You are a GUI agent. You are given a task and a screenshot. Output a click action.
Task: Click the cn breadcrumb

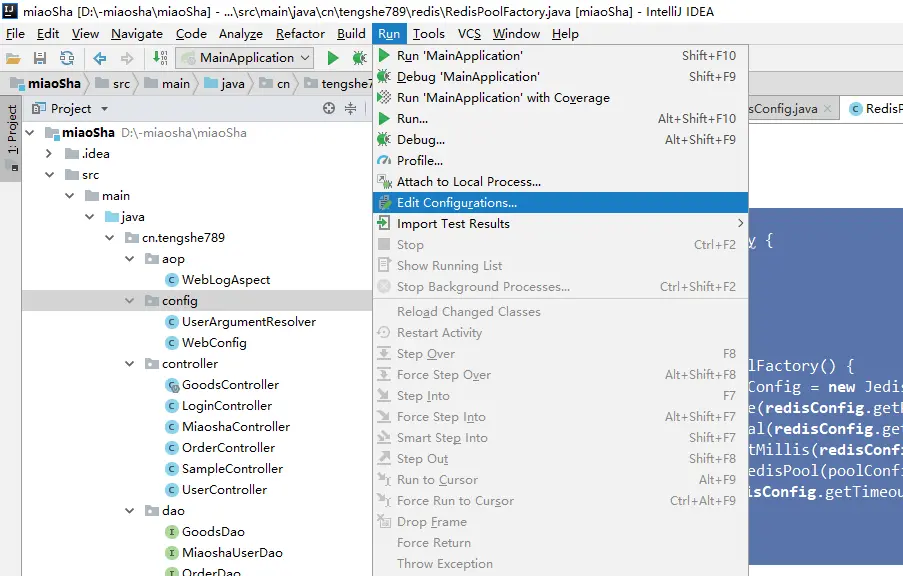(275, 84)
